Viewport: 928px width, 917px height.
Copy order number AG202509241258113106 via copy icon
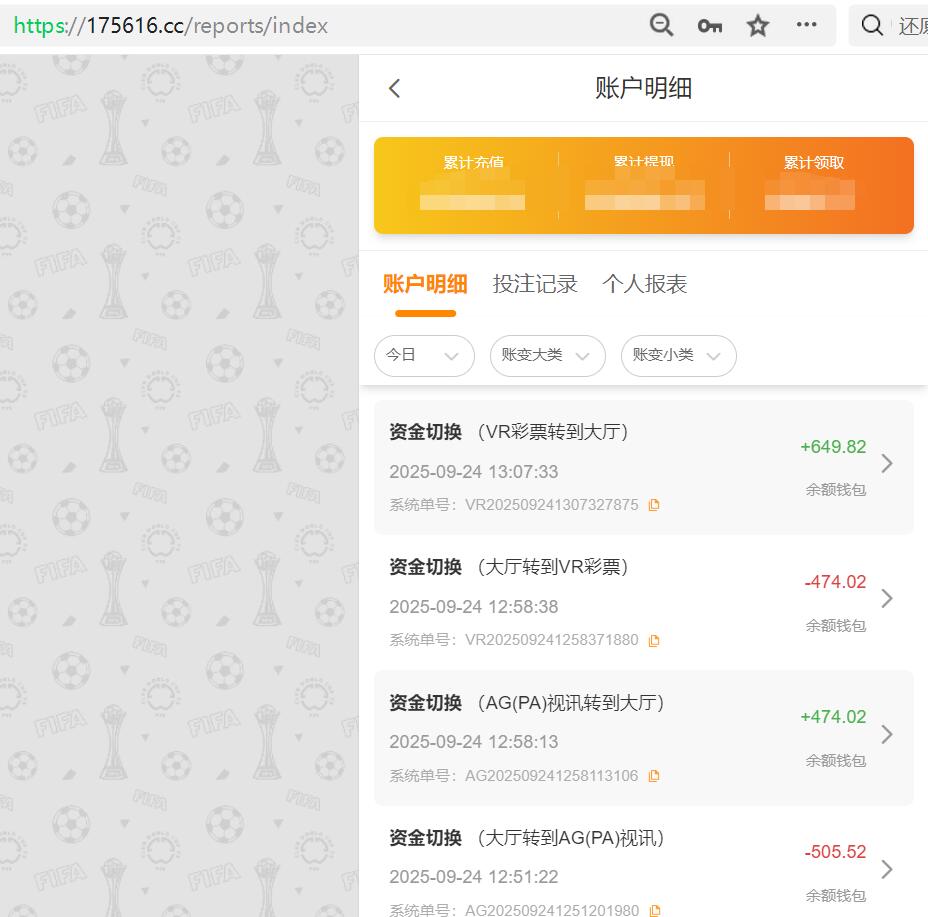pyautogui.click(x=655, y=775)
